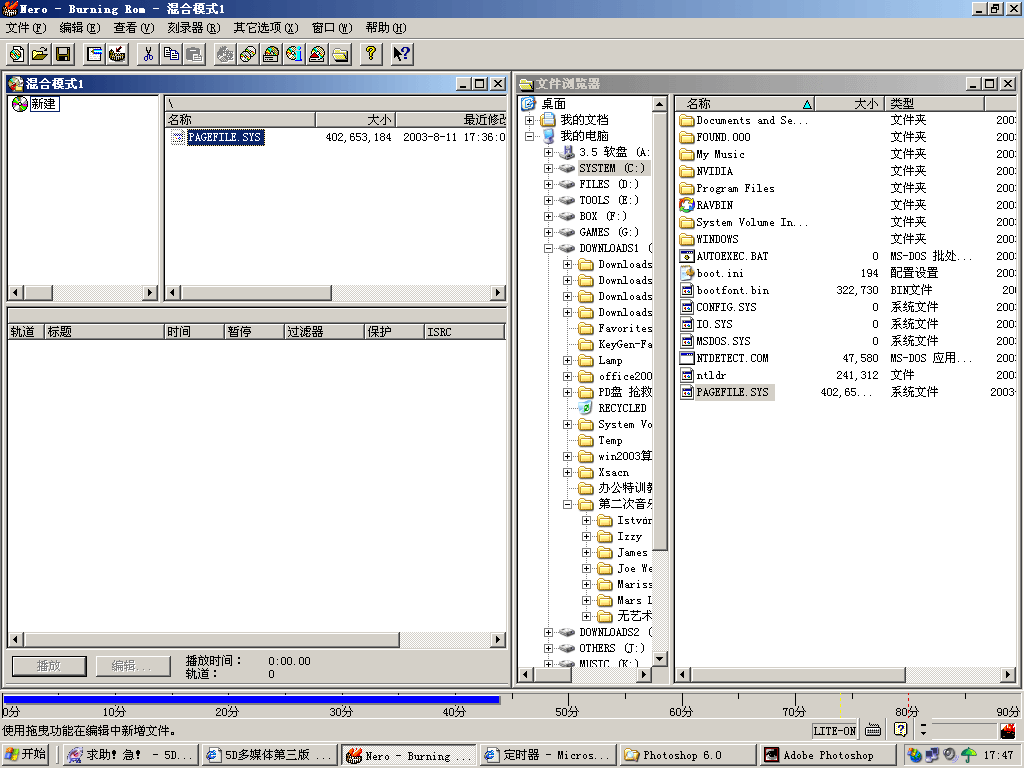Click the Nero flame icon in the status bar

point(1008,730)
